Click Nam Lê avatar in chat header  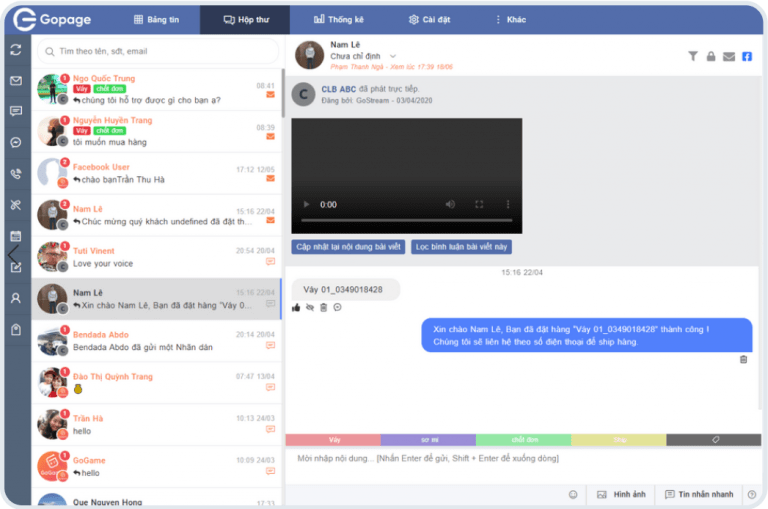(x=310, y=55)
